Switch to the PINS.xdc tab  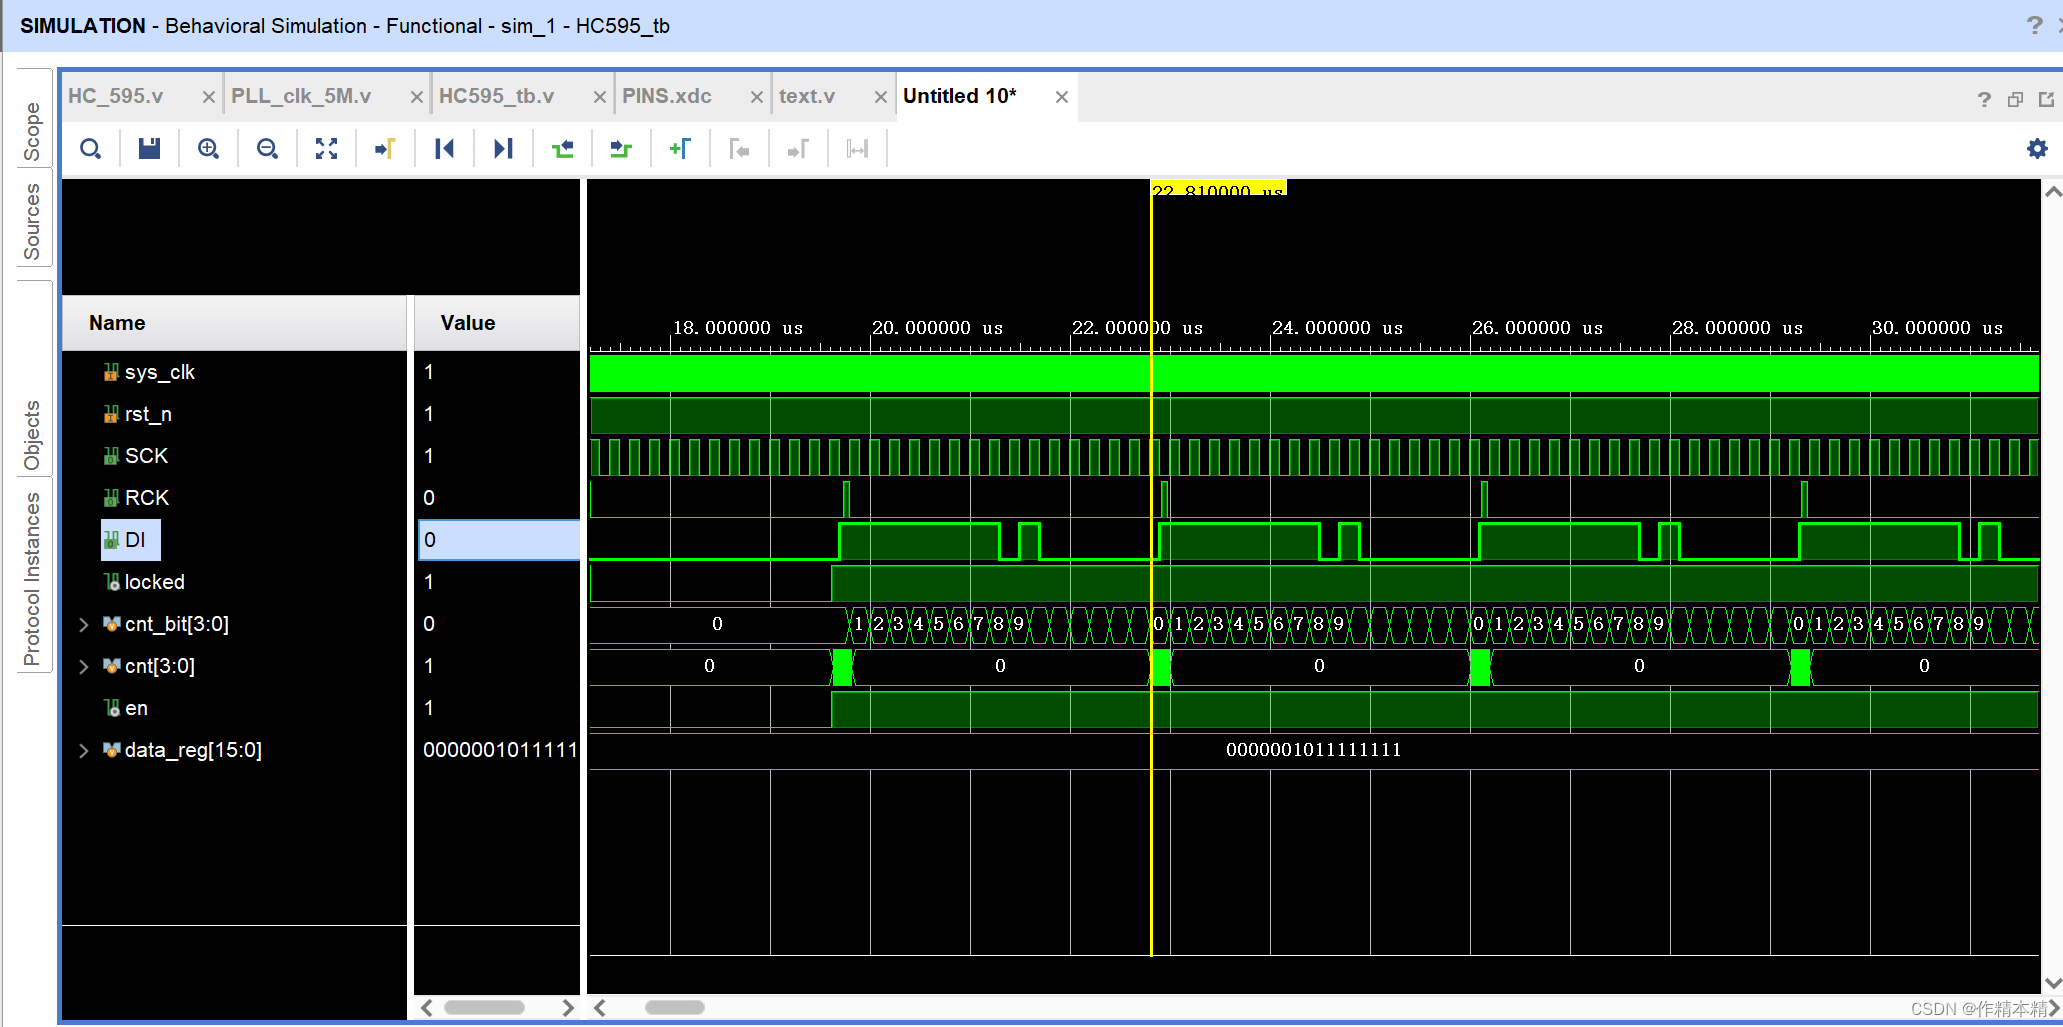click(x=666, y=95)
